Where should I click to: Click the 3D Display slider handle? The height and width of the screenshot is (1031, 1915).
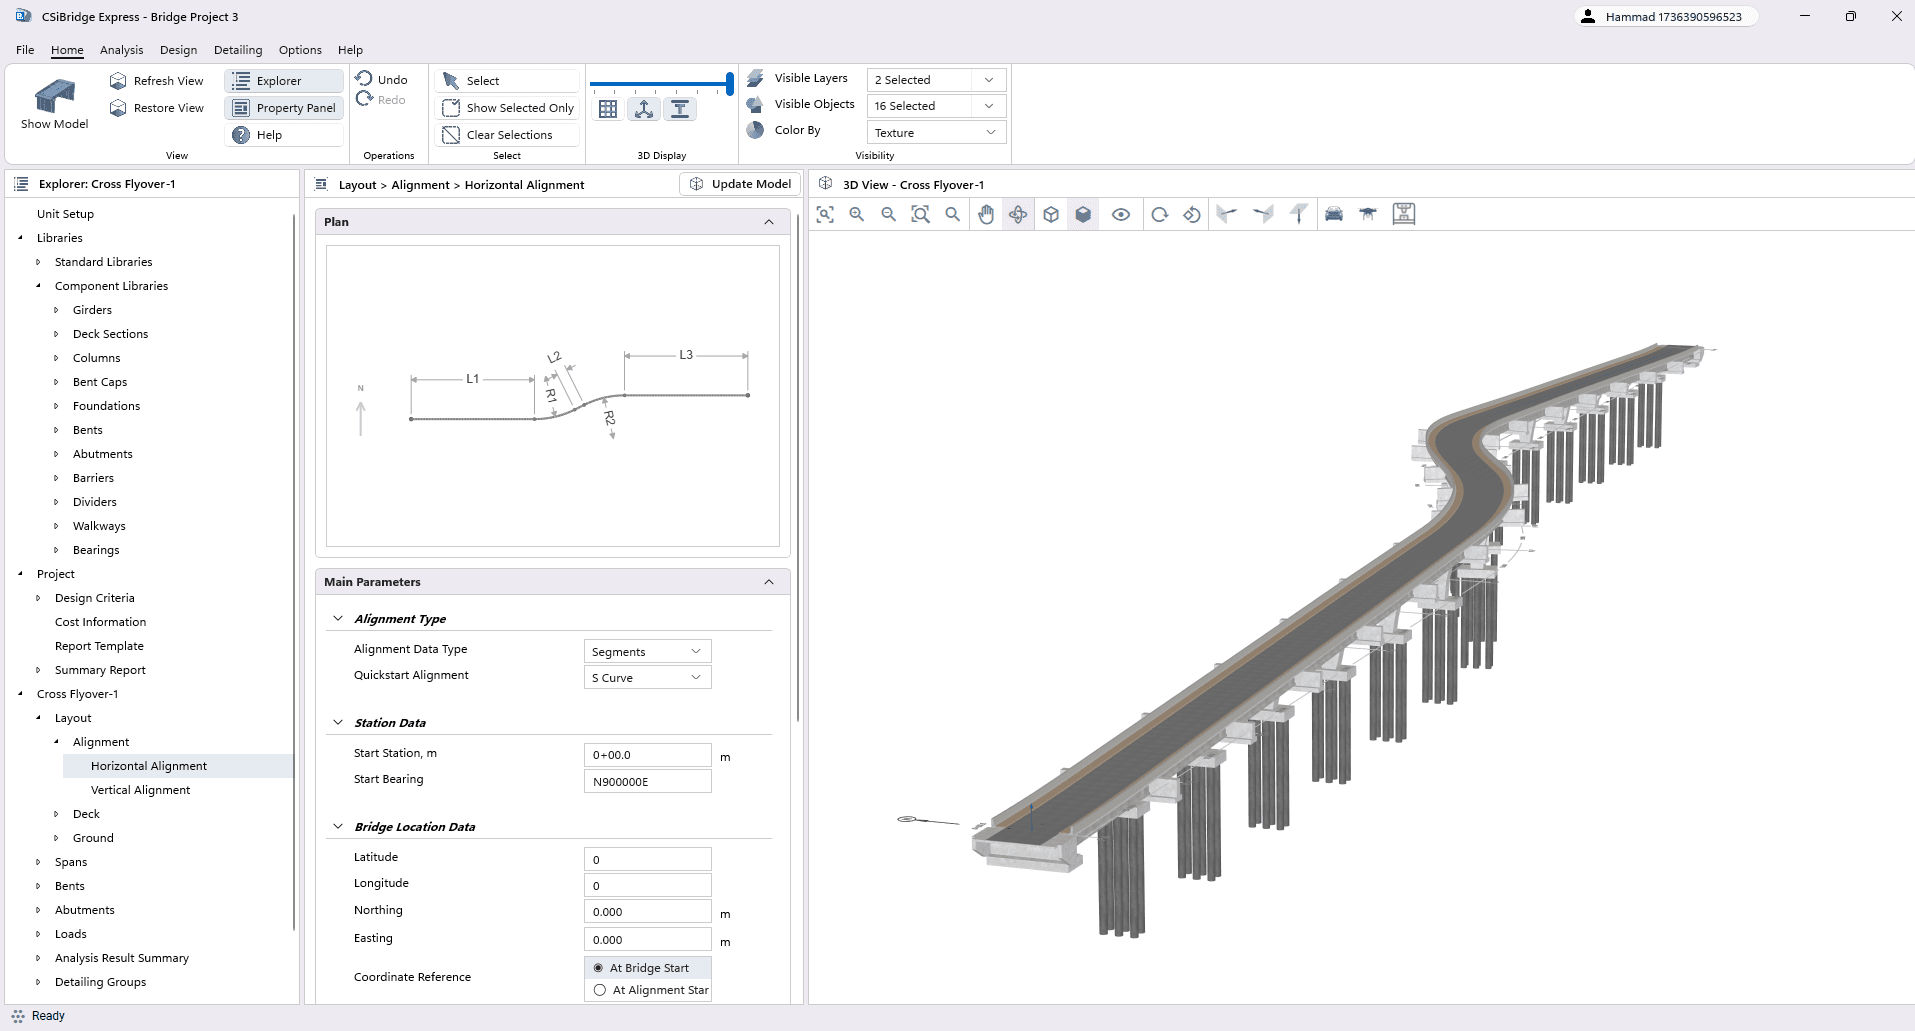point(730,84)
